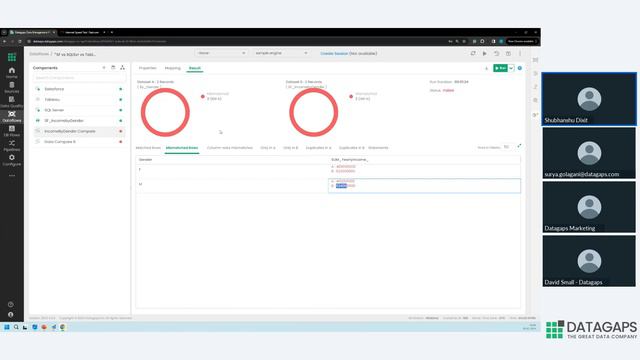Image resolution: width=640 pixels, height=360 pixels.
Task: Open the Data Quality section in the sidebar
Action: tap(11, 102)
